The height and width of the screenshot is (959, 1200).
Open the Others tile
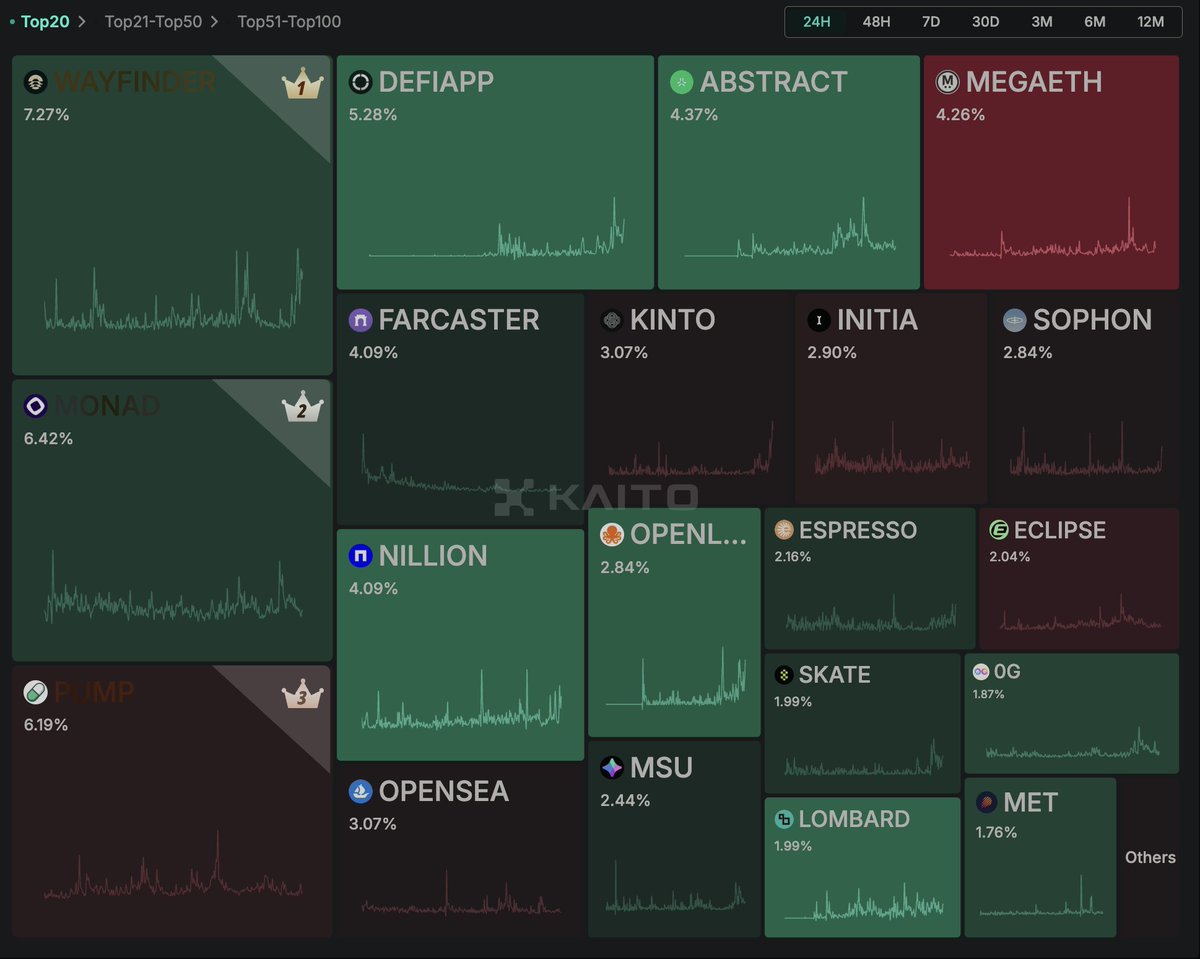click(1150, 857)
